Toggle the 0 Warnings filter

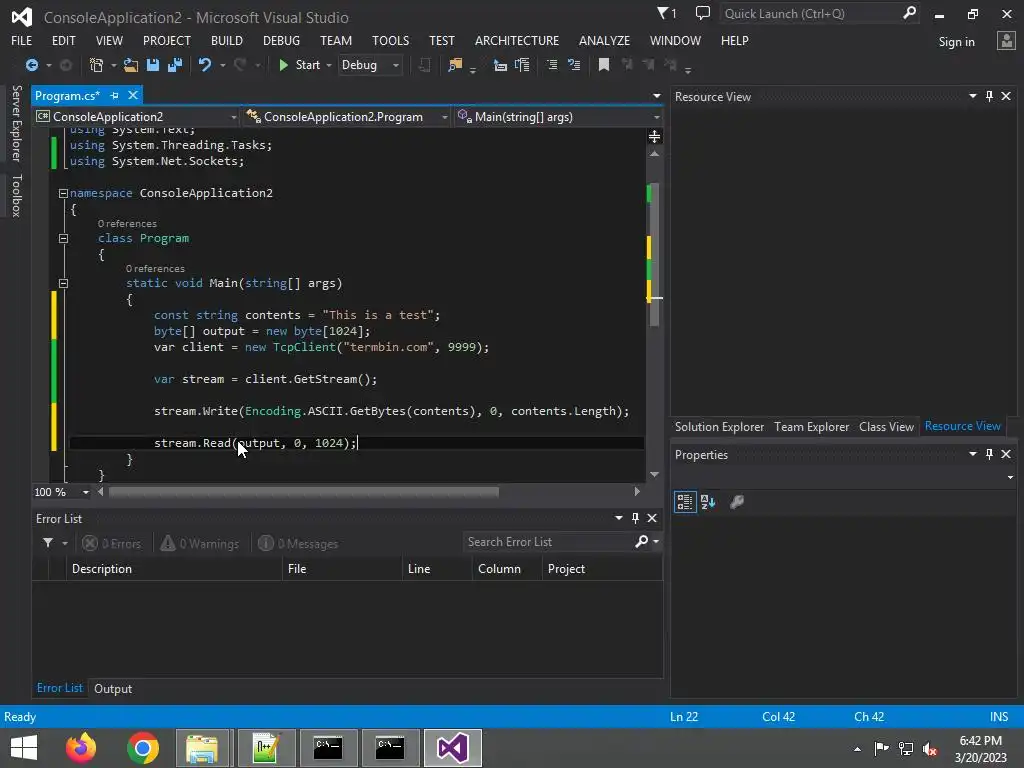(200, 543)
